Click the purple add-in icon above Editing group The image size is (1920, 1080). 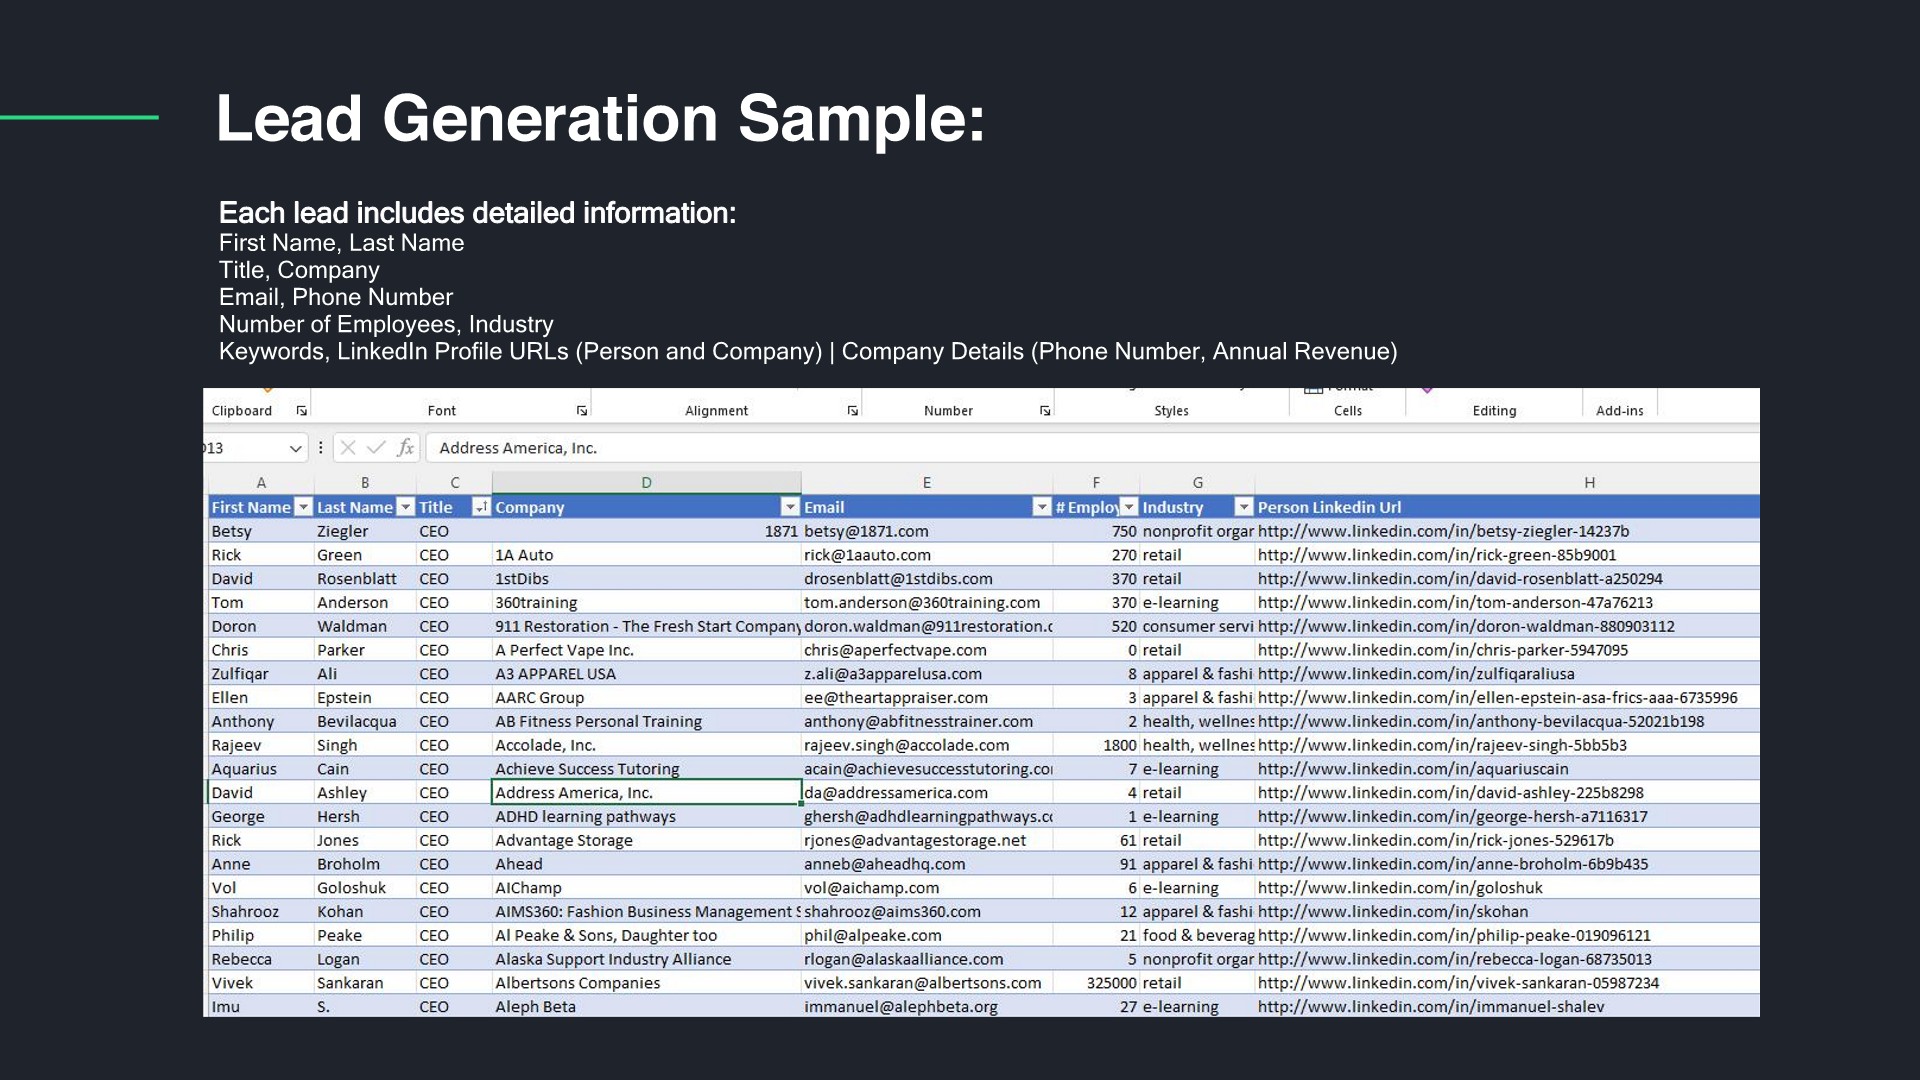click(1428, 392)
